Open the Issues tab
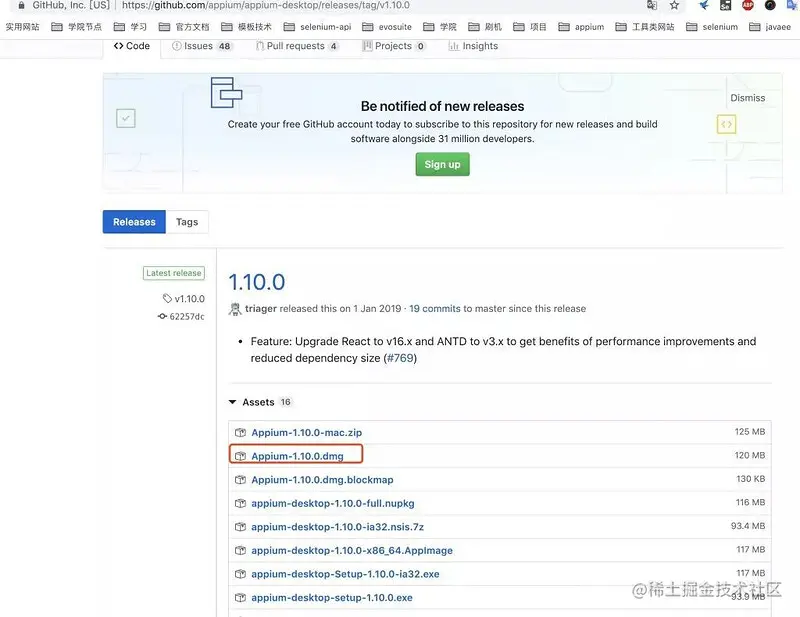Screen dimensions: 800x617 coord(202,46)
